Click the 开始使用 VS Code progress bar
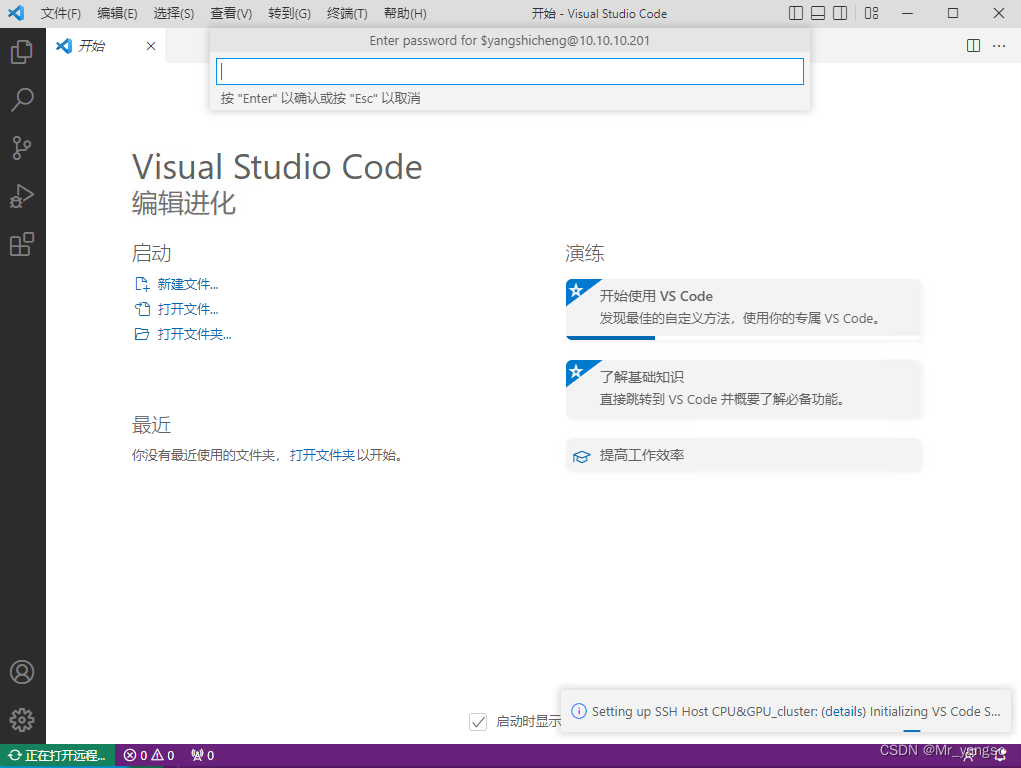This screenshot has width=1021, height=768. pos(743,337)
